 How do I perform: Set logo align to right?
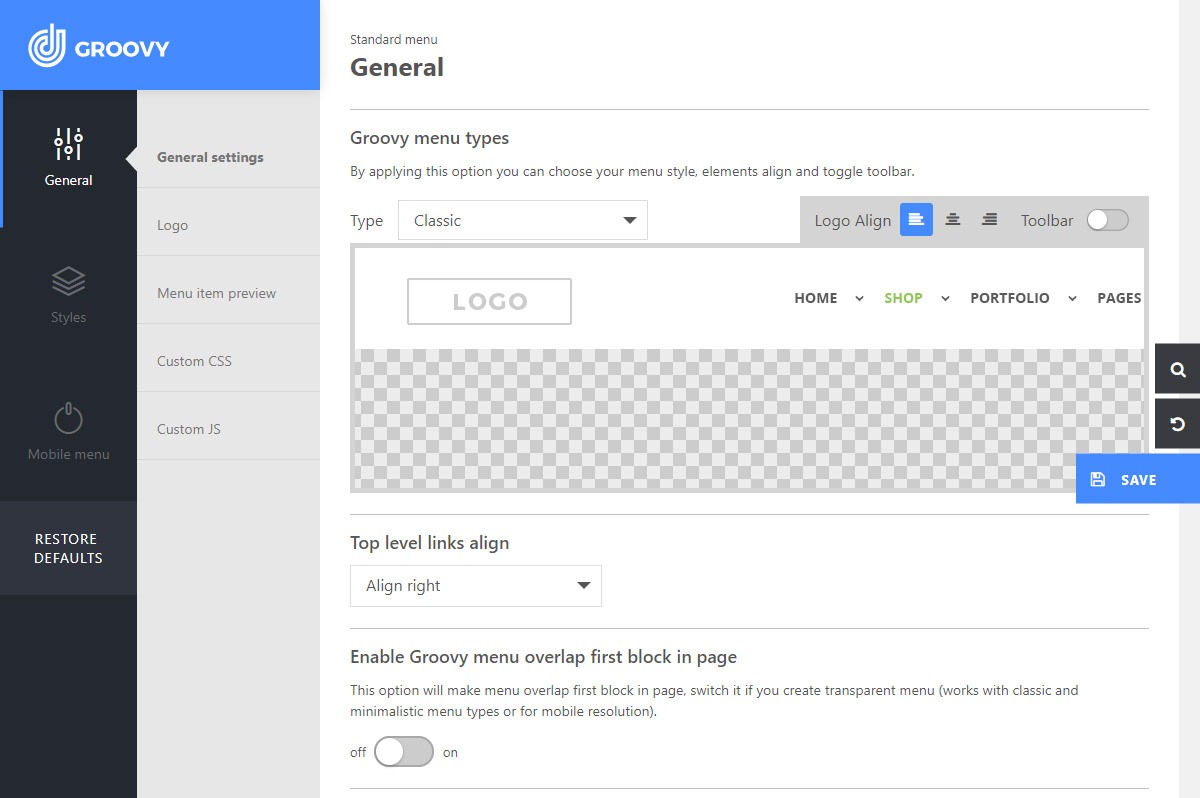[x=989, y=220]
